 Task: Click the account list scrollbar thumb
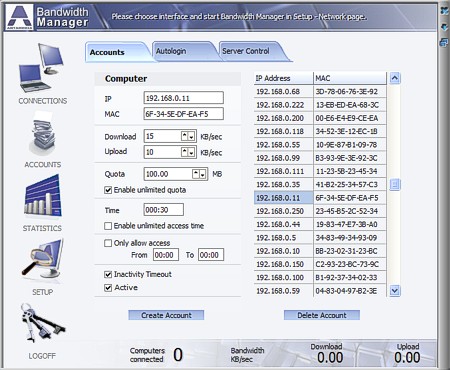coord(395,184)
